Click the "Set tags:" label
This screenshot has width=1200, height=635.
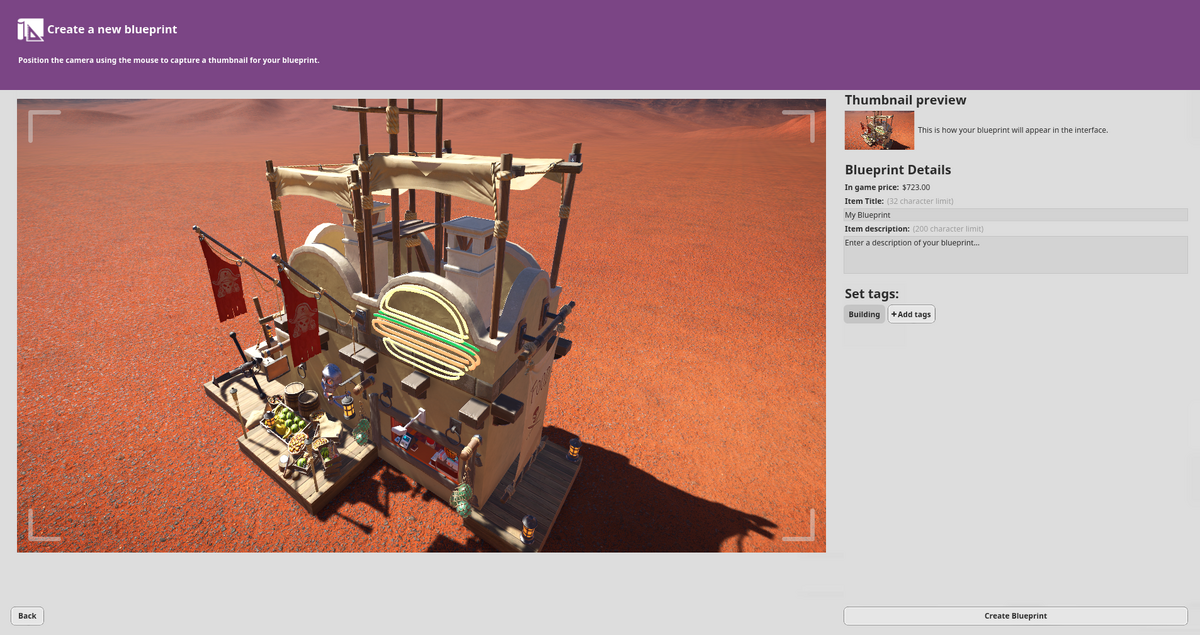(x=871, y=294)
